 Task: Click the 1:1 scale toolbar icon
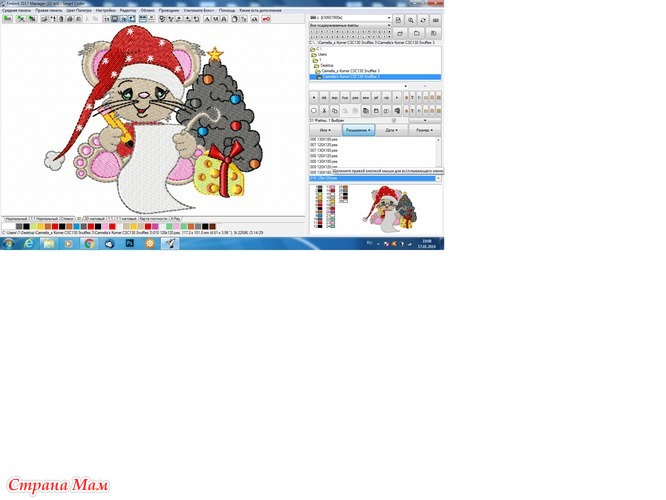pyautogui.click(x=106, y=19)
